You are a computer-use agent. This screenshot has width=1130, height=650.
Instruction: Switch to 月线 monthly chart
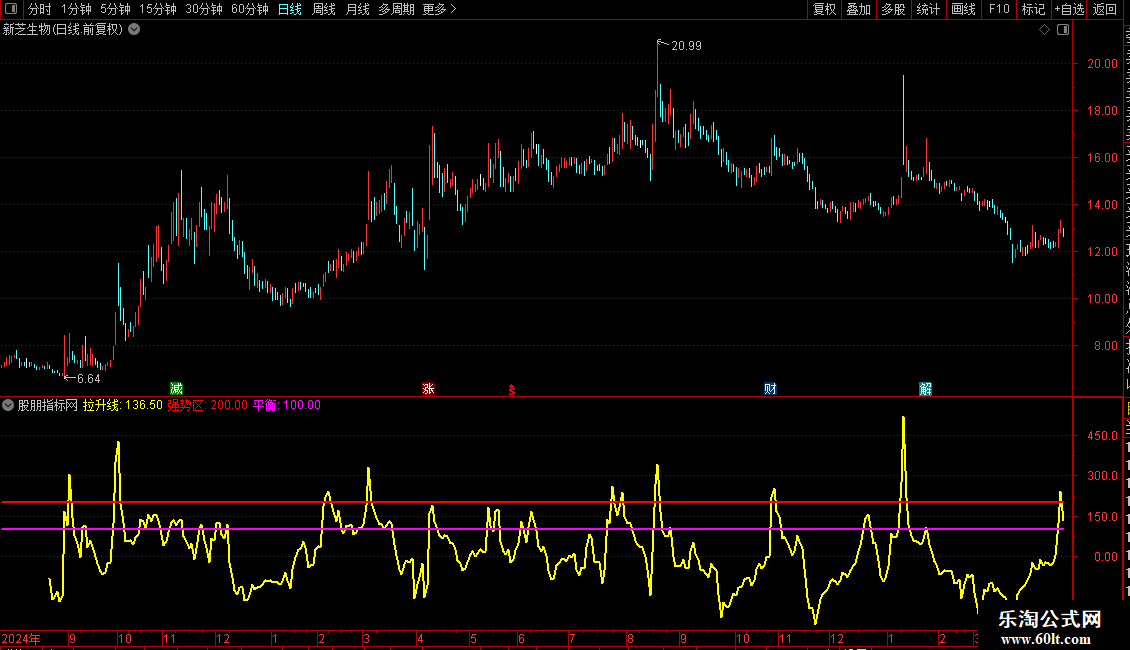[357, 9]
